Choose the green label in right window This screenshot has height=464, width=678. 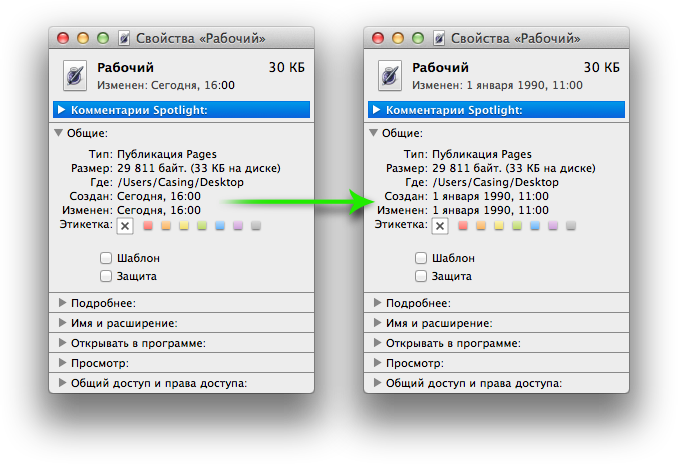[517, 225]
